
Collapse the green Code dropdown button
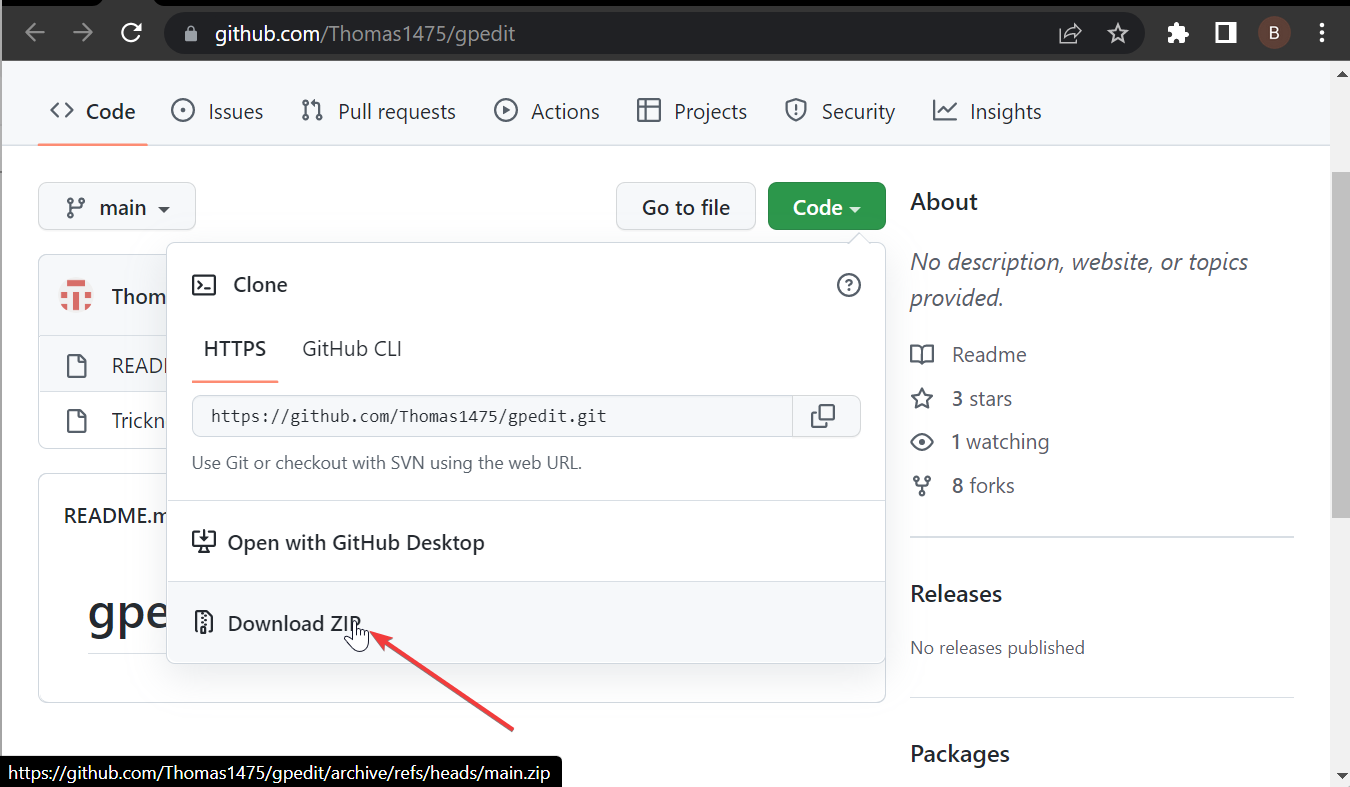pos(827,207)
